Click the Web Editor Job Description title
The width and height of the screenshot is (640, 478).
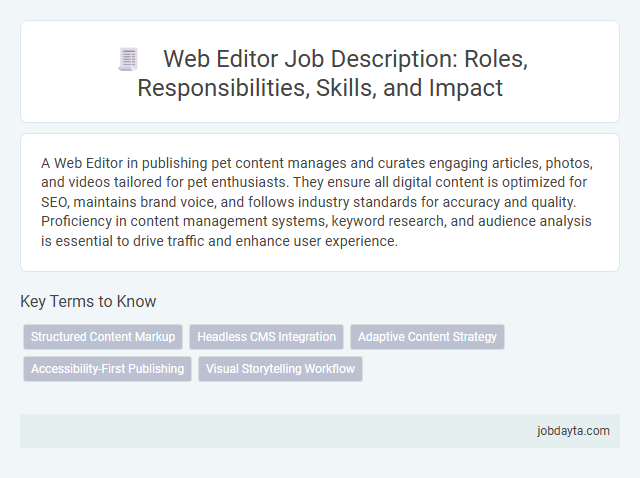click(x=333, y=73)
